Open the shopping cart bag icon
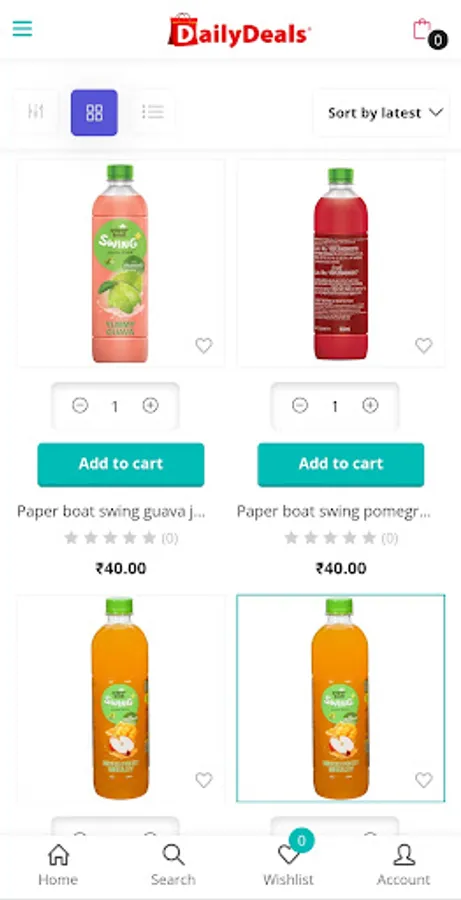The image size is (461, 900). (422, 29)
